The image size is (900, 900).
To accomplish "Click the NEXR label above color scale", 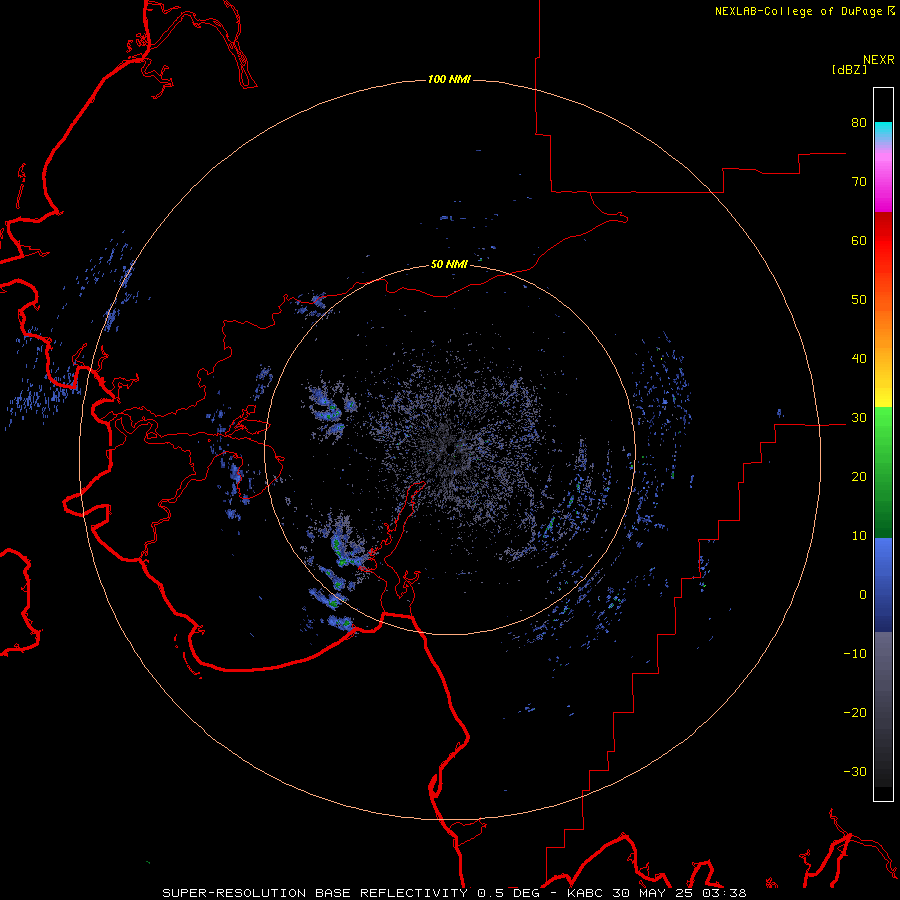I will (878, 60).
